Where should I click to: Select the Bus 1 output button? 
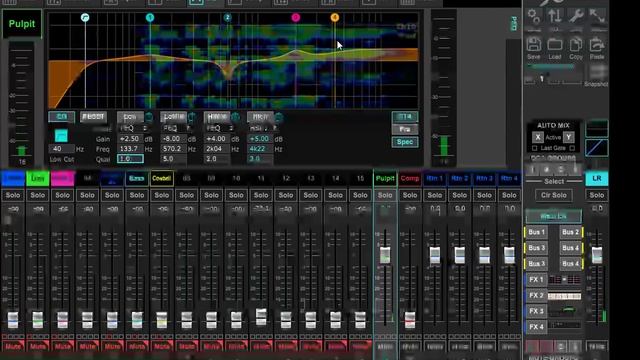536,232
